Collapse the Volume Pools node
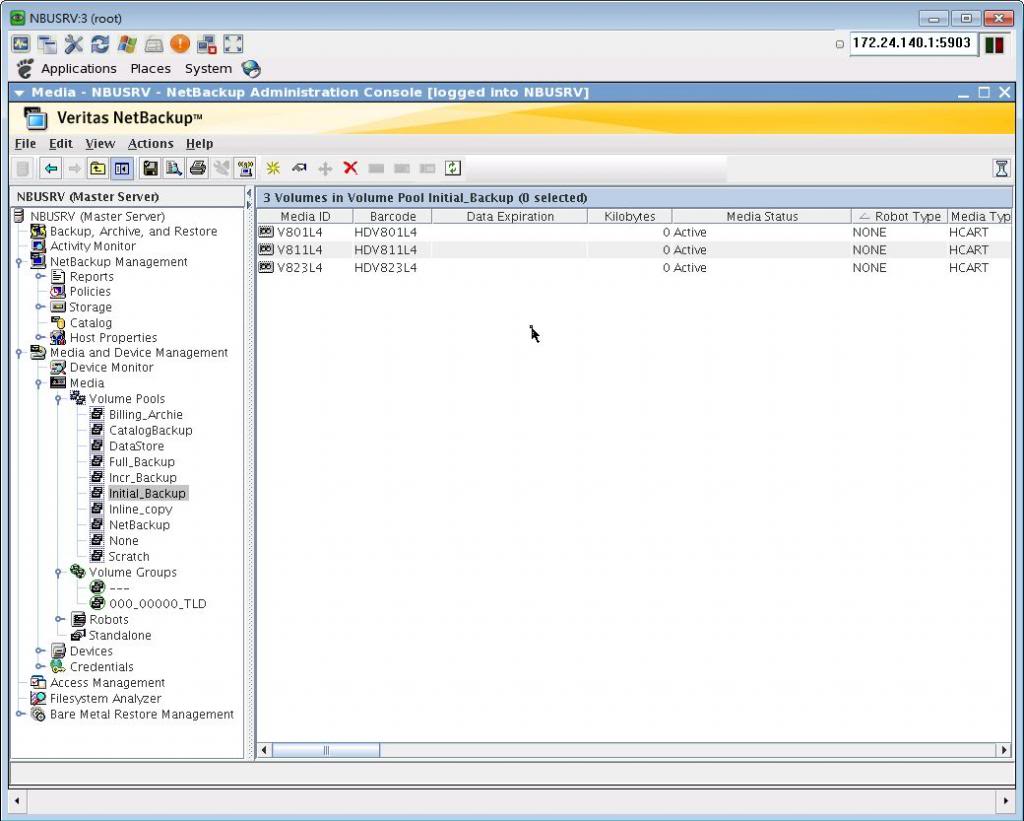 click(x=58, y=399)
